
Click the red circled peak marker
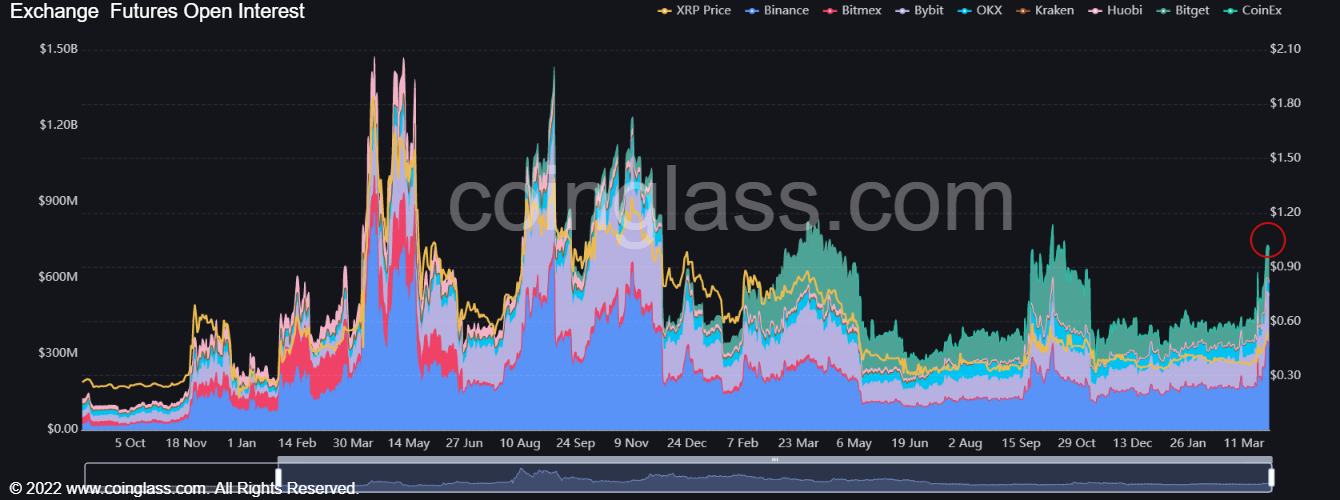click(1268, 240)
